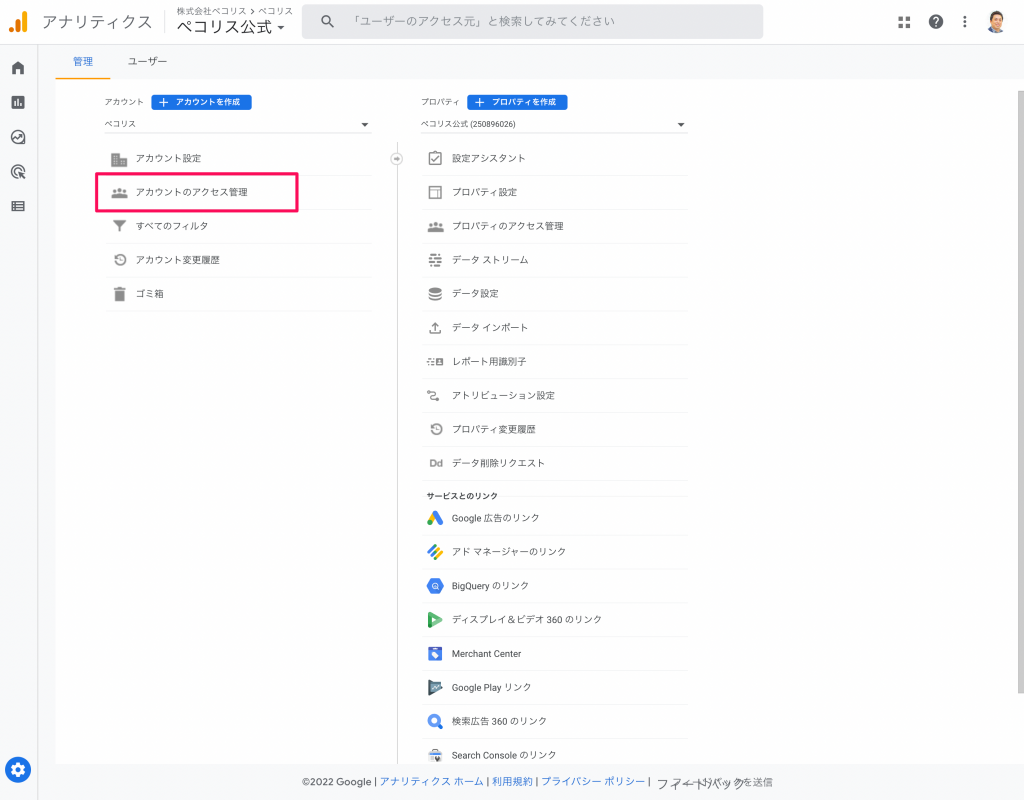
Task: Click the funnel icon of すべてのフィルタ
Action: (x=119, y=226)
